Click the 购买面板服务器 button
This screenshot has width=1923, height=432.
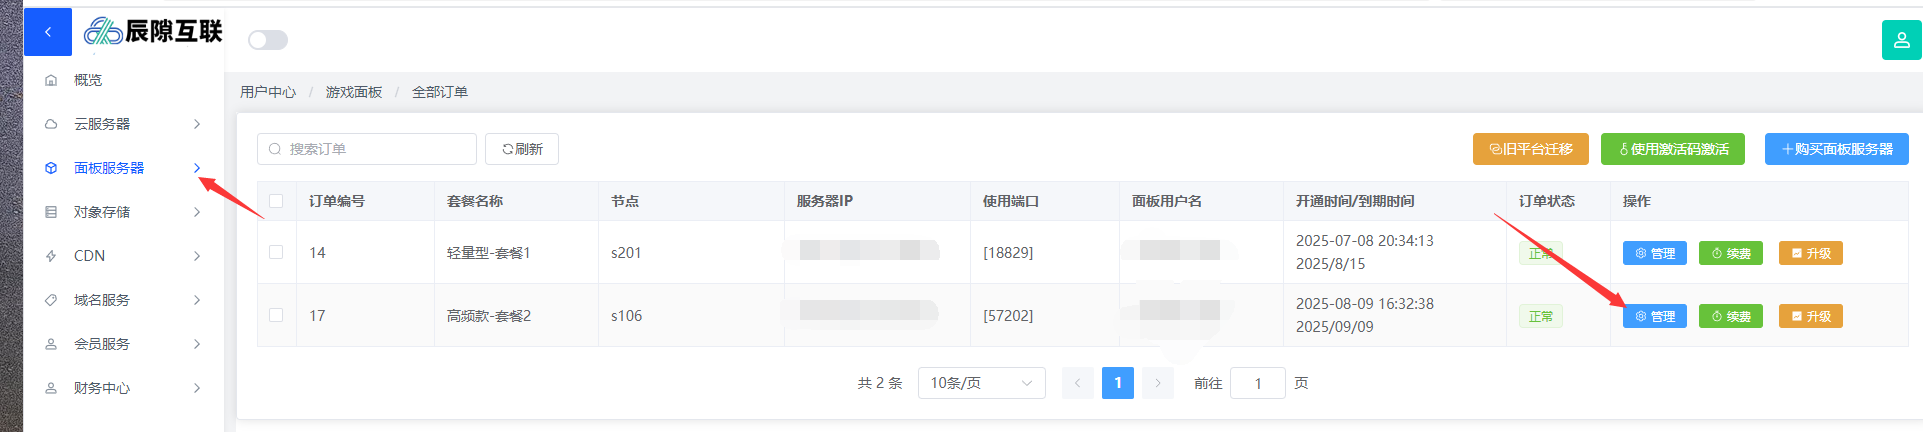(1836, 149)
